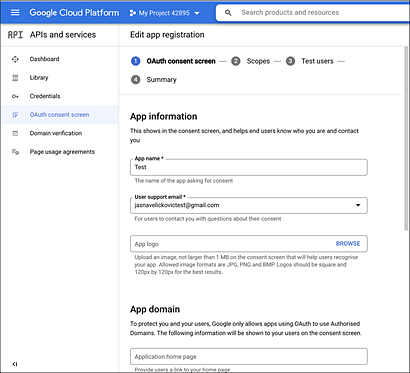This screenshot has width=410, height=373.
Task: Click the OAuth consent screen sidebar icon
Action: pos(15,115)
